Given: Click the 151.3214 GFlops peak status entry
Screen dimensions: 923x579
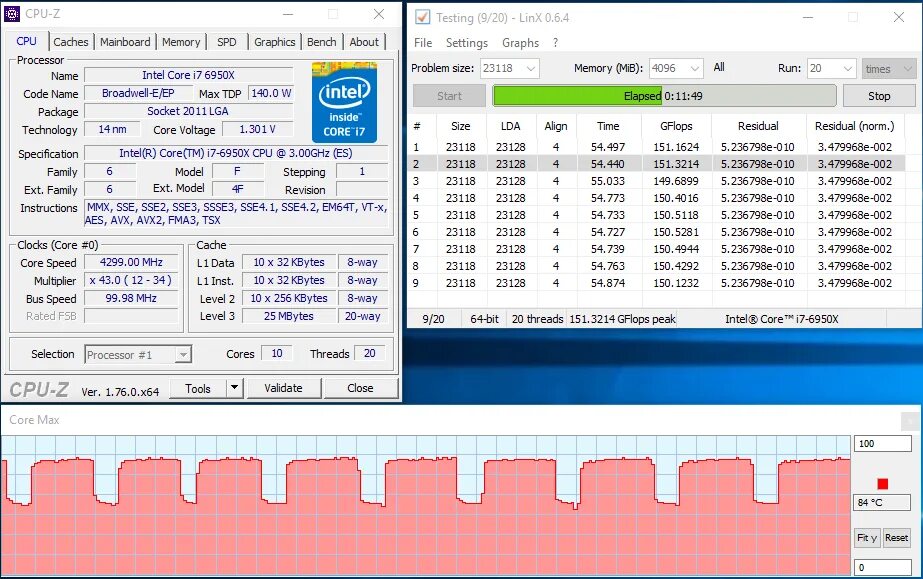Looking at the screenshot, I should [x=622, y=320].
